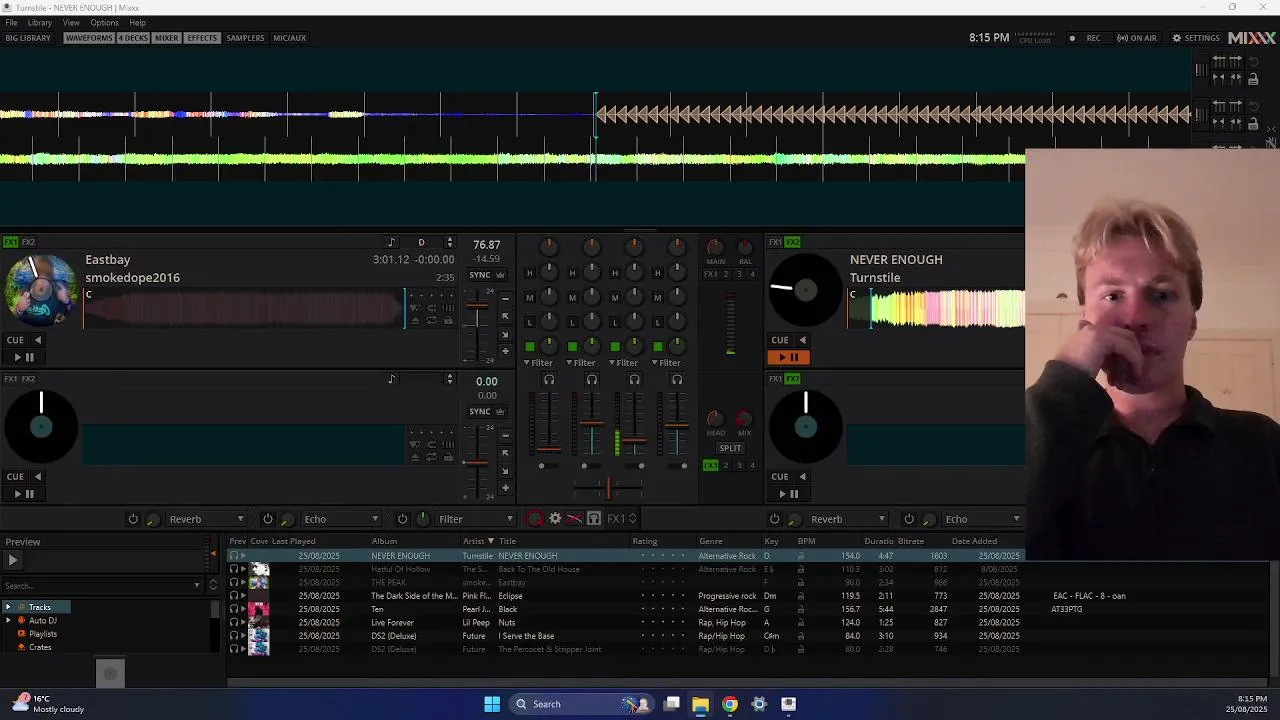Open the right-side Reverb effect dropdown
This screenshot has height=720, width=1280.
(x=848, y=519)
